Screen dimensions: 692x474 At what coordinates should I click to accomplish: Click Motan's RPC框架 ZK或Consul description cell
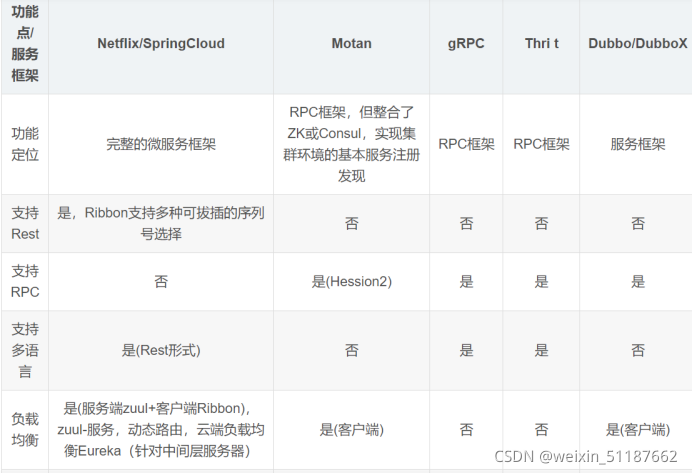(351, 144)
